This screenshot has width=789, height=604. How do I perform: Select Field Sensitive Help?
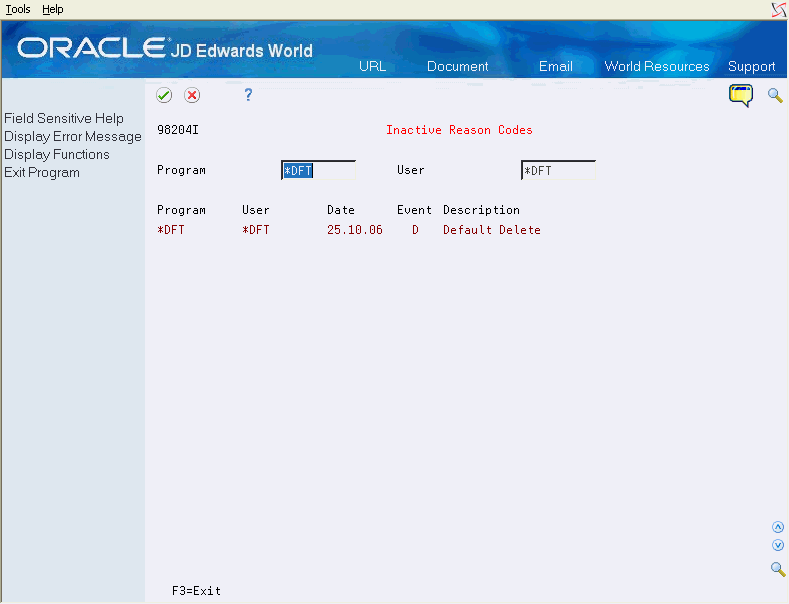click(x=64, y=118)
